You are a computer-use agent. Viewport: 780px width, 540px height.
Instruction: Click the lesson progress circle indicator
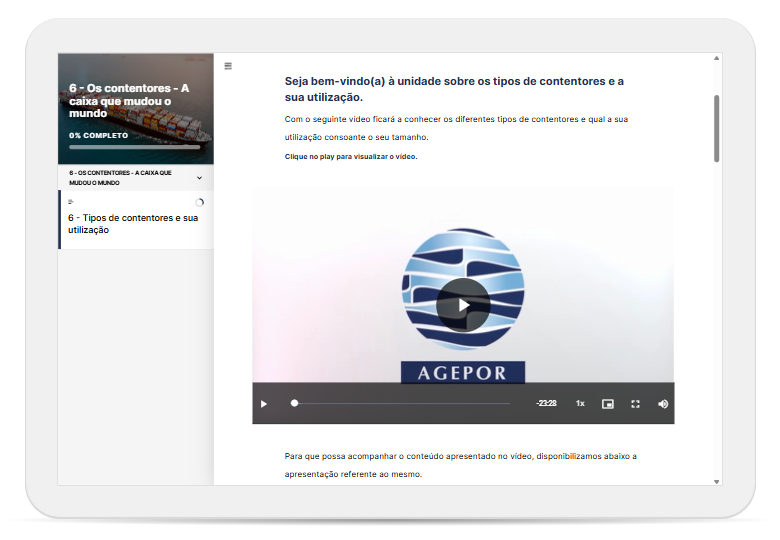tap(199, 202)
